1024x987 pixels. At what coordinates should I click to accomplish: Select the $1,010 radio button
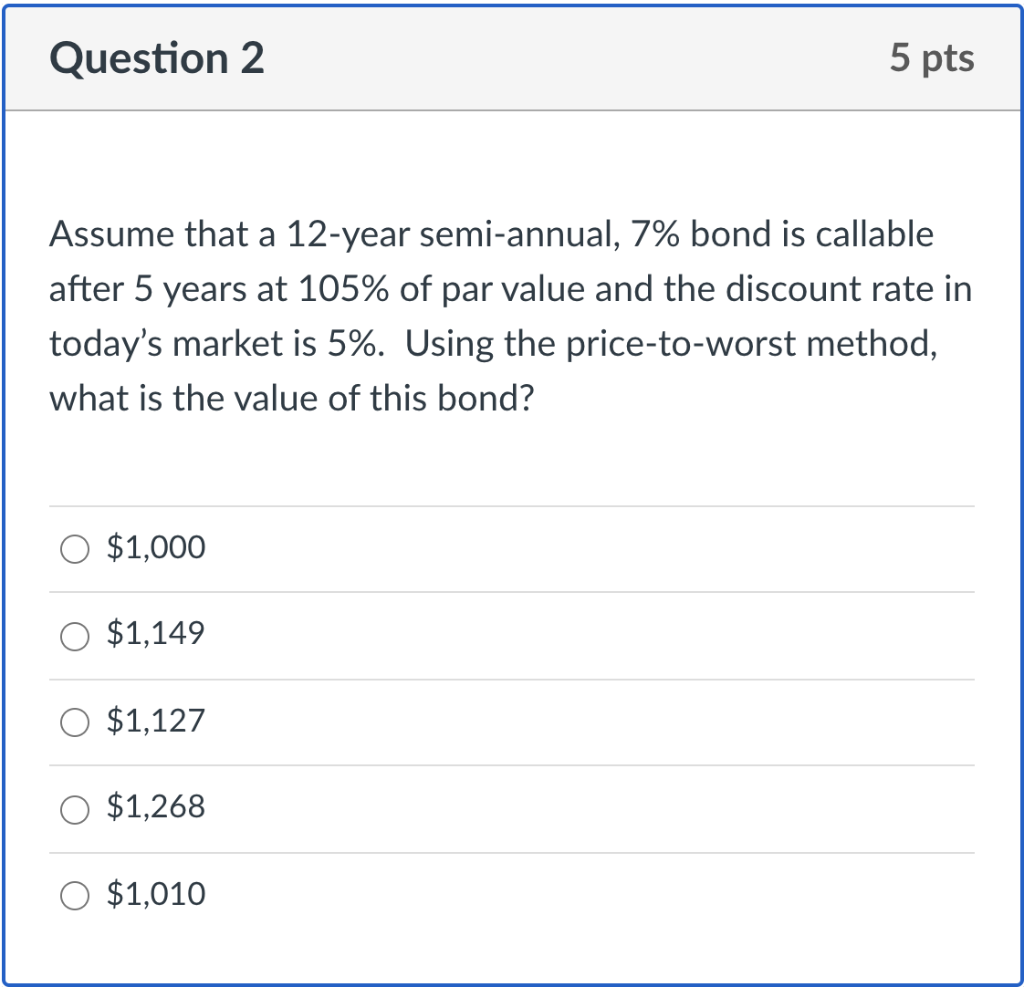[x=75, y=895]
